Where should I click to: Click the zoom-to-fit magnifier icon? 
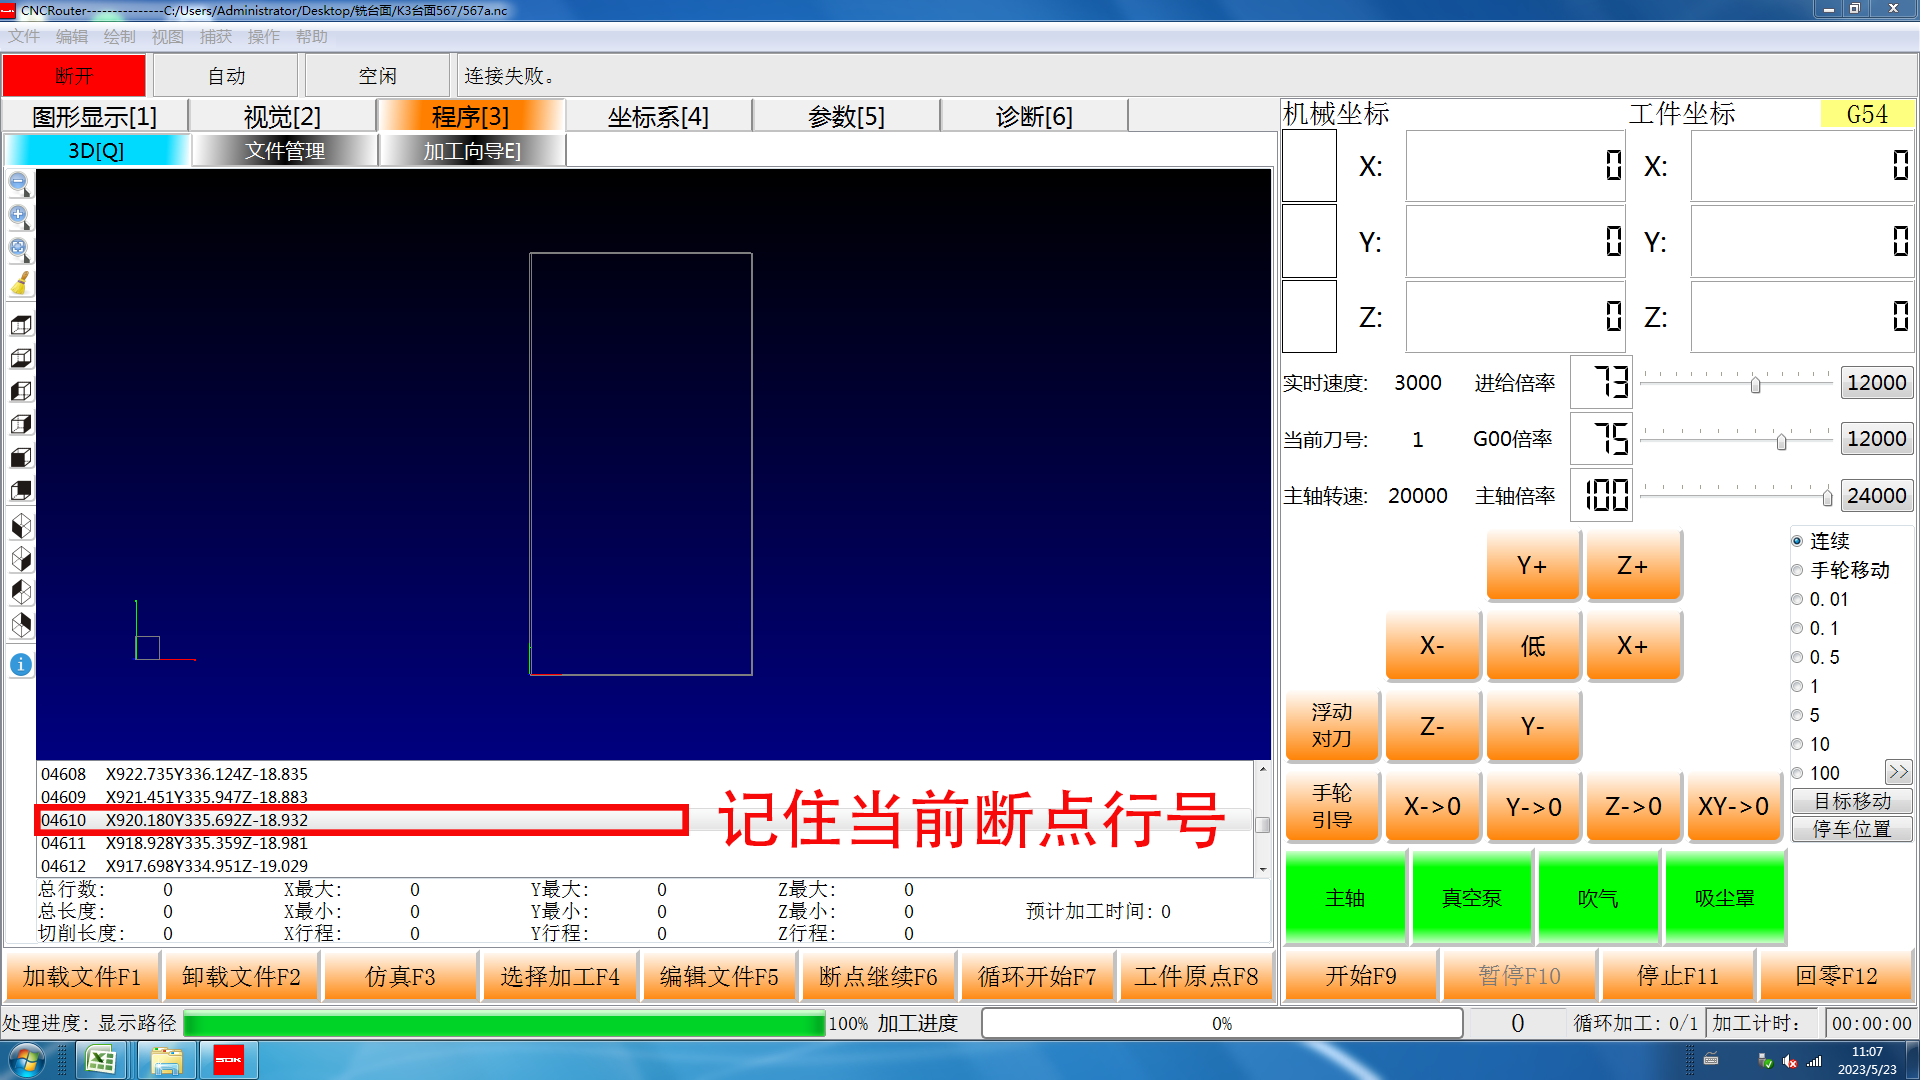pyautogui.click(x=19, y=249)
